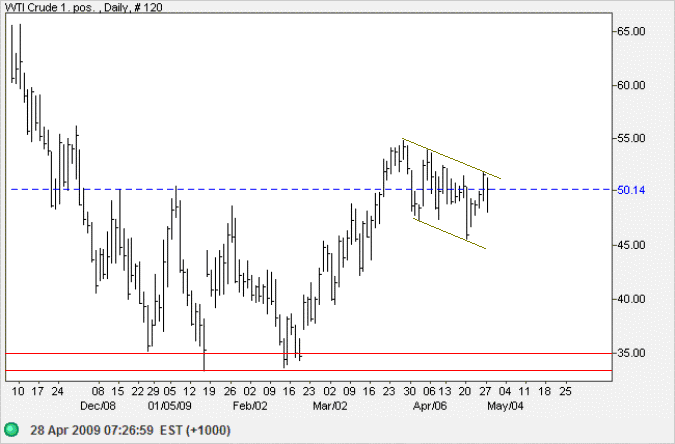Click the 60.00 price axis label
The image size is (675, 444).
631,85
